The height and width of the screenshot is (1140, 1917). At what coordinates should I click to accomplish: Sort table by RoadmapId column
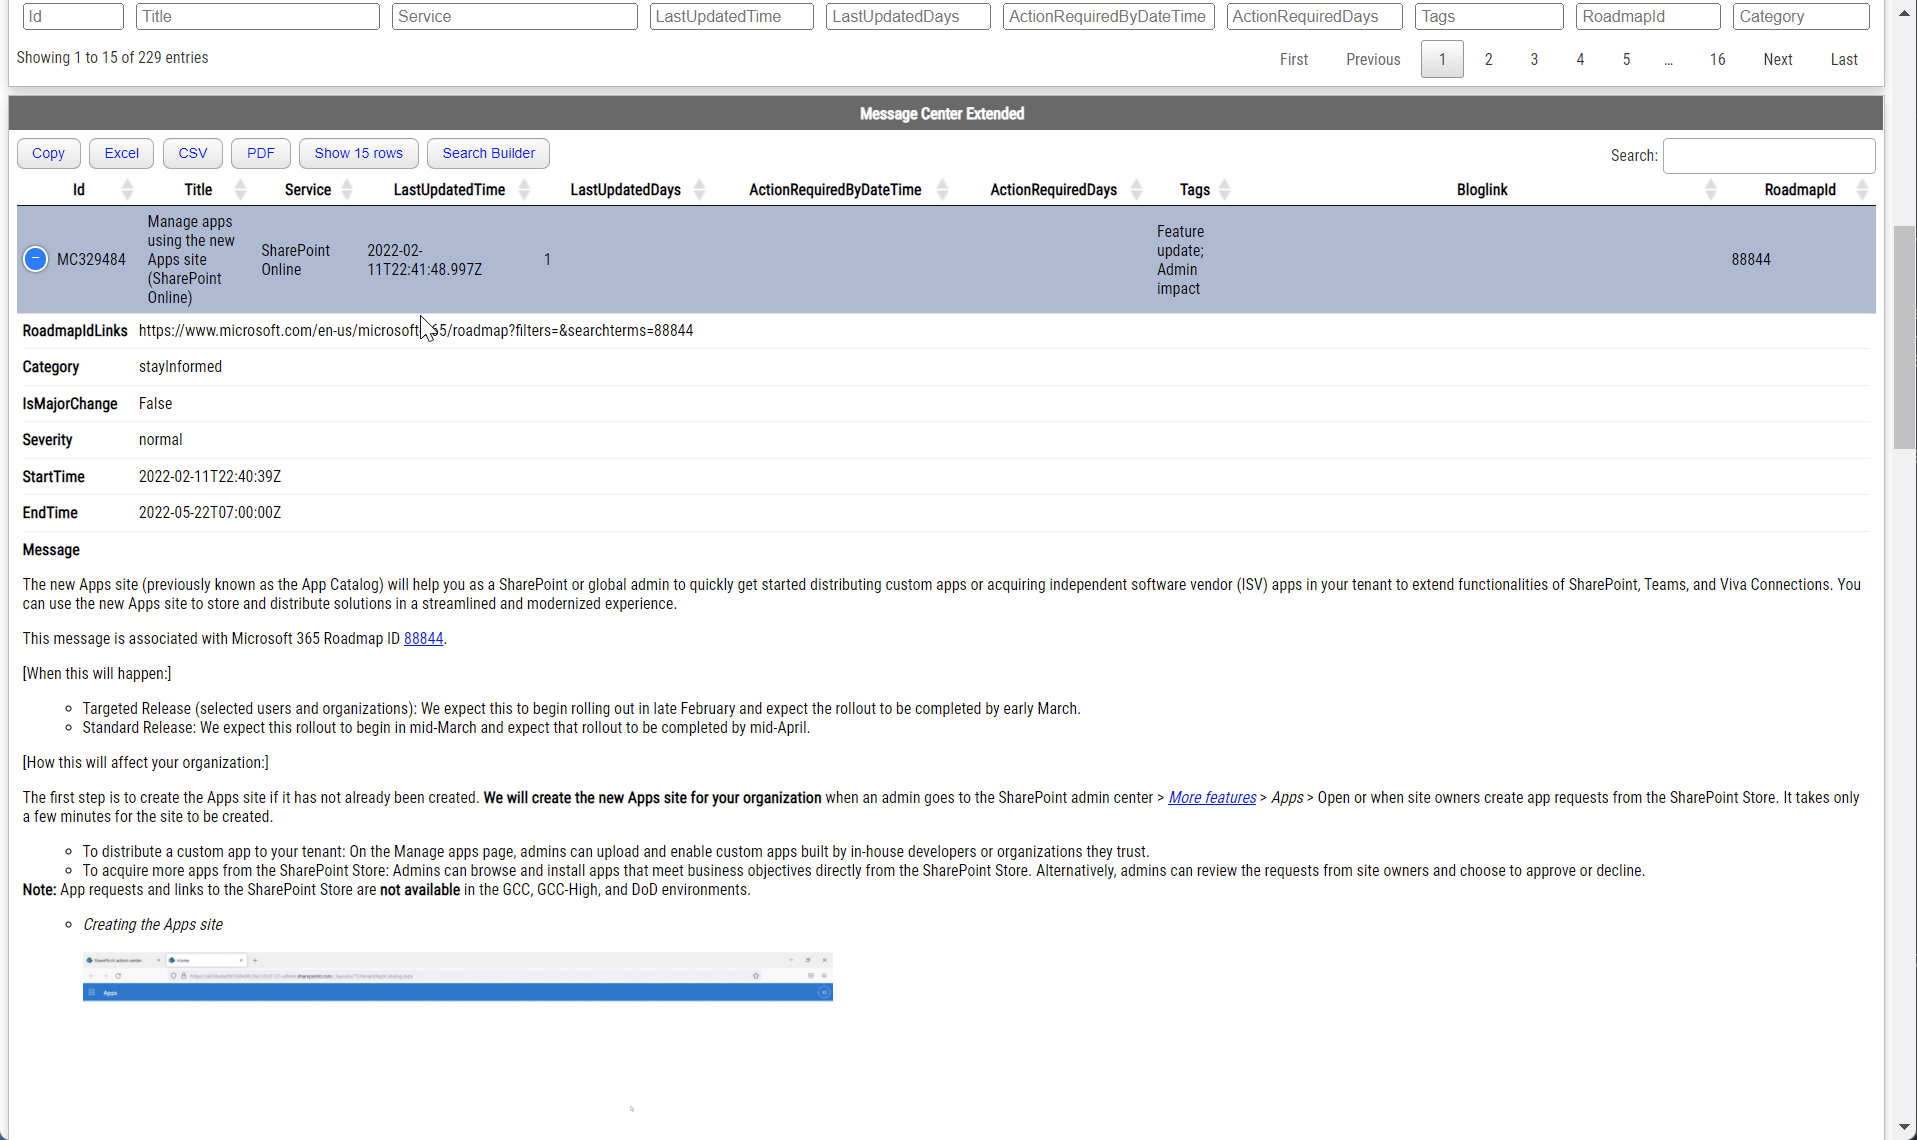pos(1799,190)
